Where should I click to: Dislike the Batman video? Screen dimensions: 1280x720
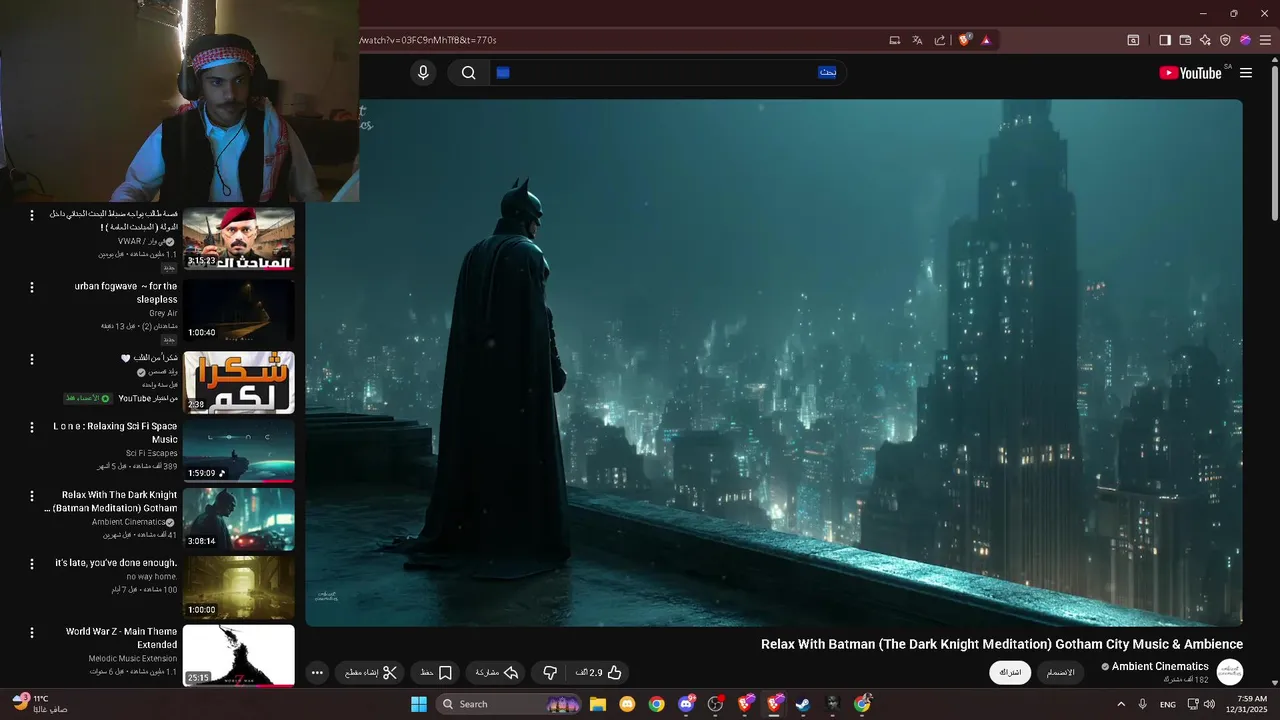point(550,673)
